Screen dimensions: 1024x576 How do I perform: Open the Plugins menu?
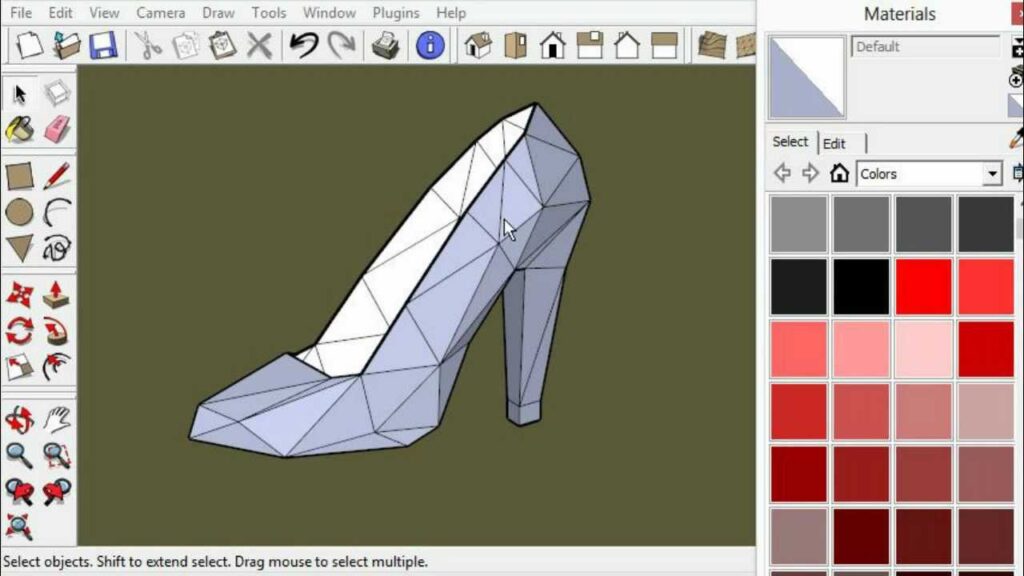coord(396,13)
